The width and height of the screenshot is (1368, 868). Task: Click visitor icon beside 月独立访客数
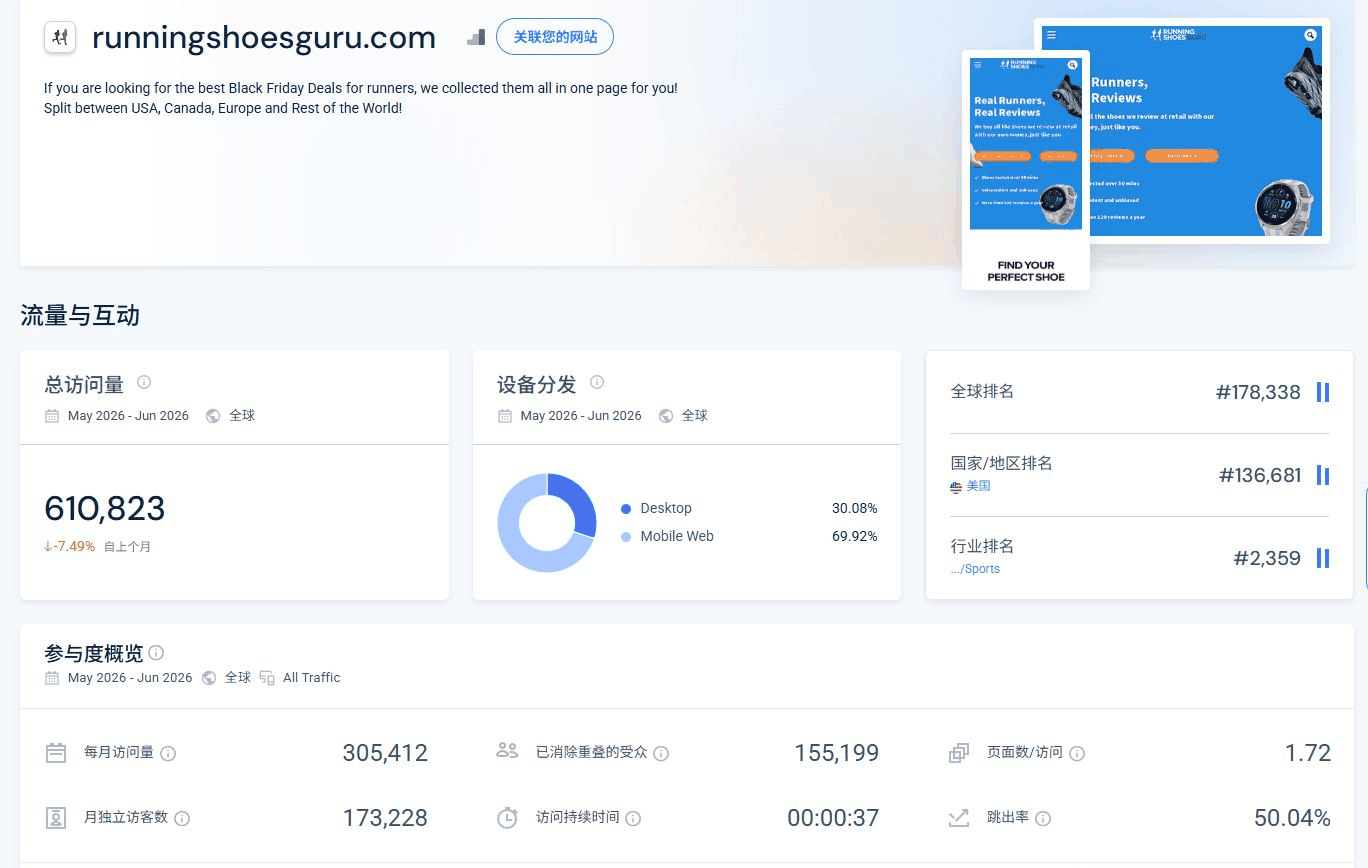[x=56, y=818]
